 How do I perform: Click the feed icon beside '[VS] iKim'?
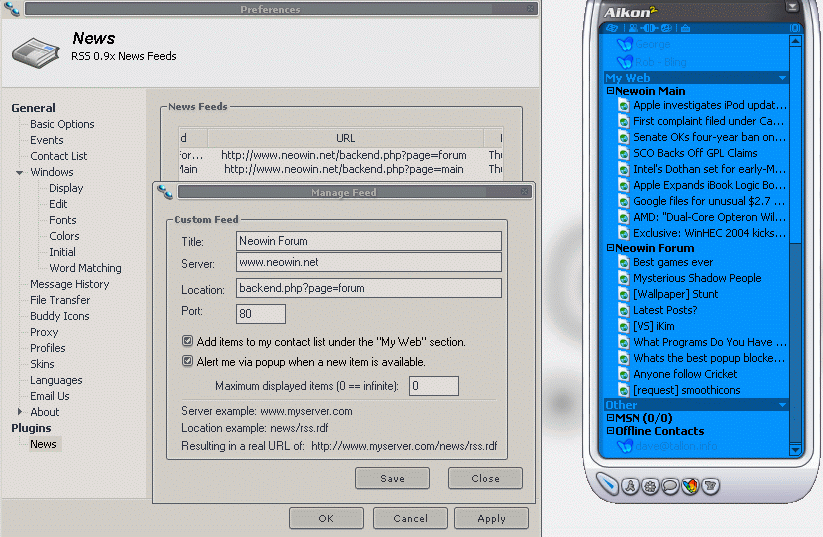click(624, 327)
